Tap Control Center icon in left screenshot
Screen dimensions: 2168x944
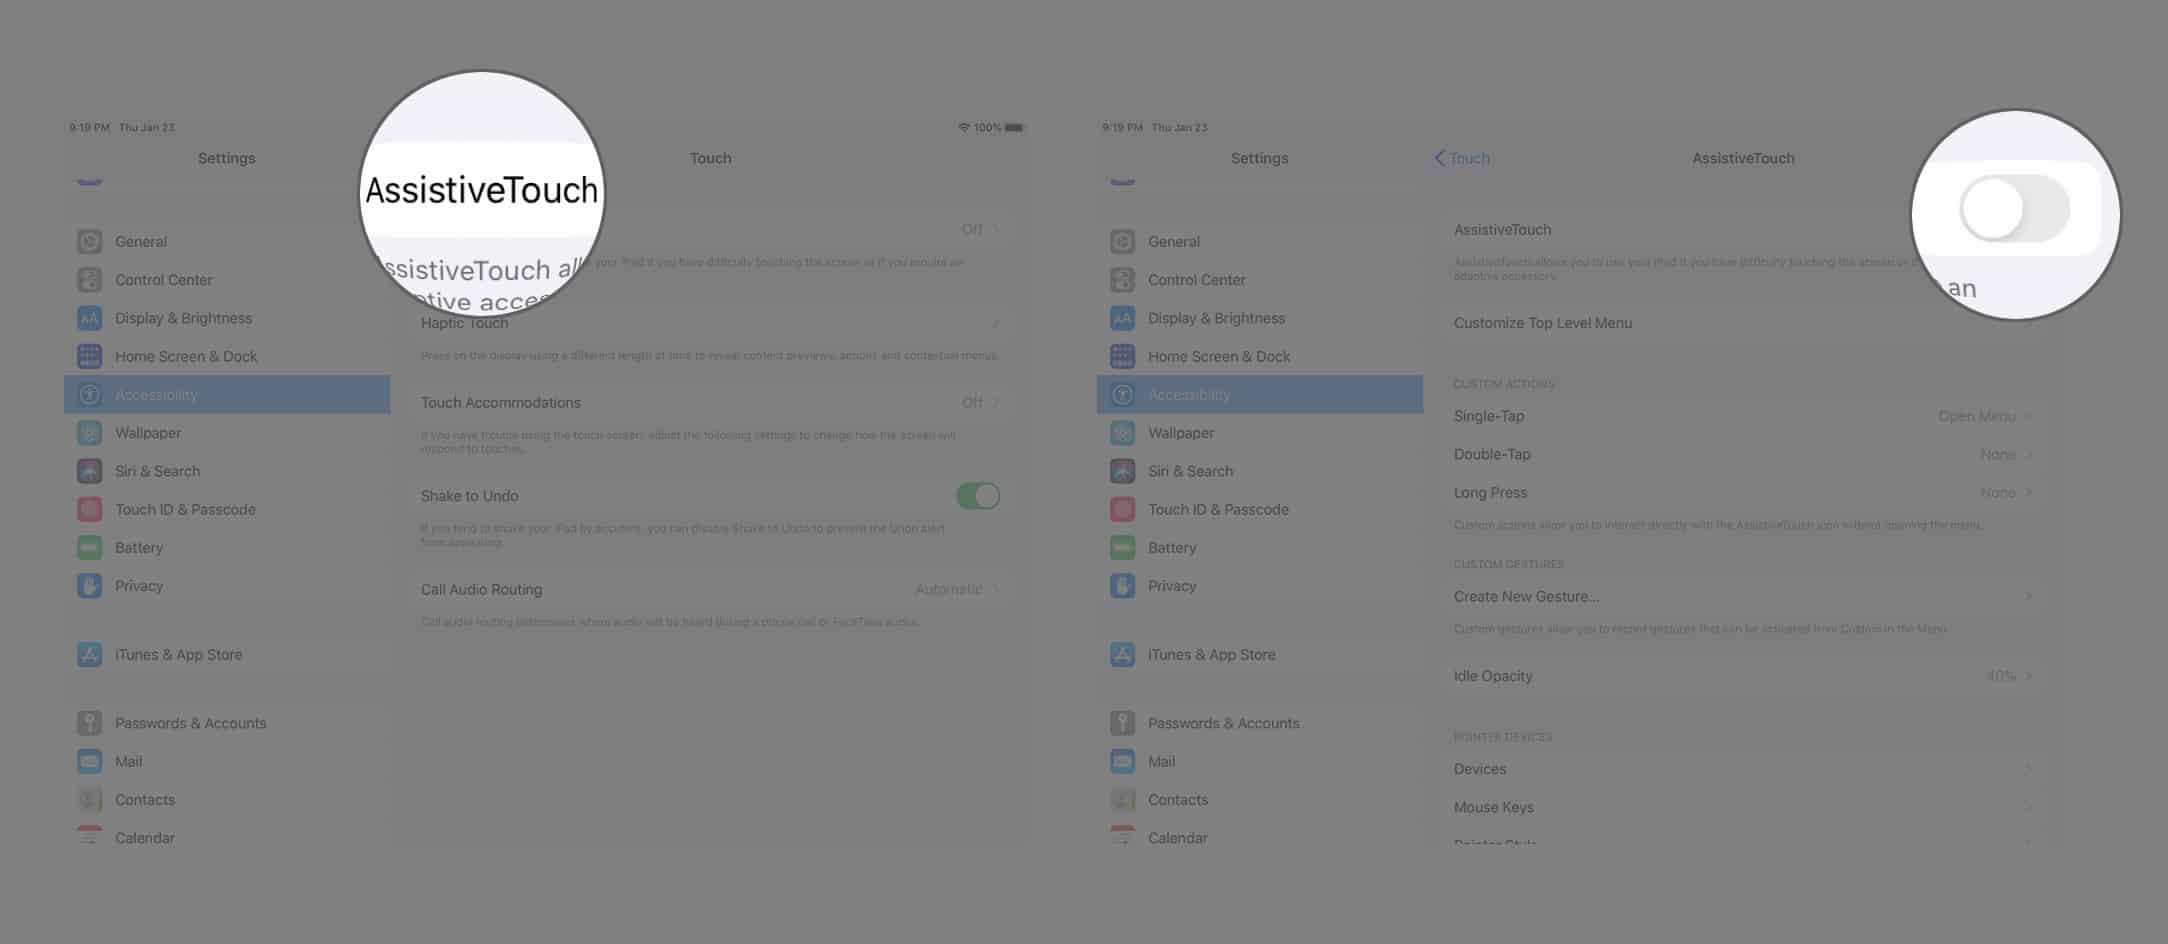point(90,280)
